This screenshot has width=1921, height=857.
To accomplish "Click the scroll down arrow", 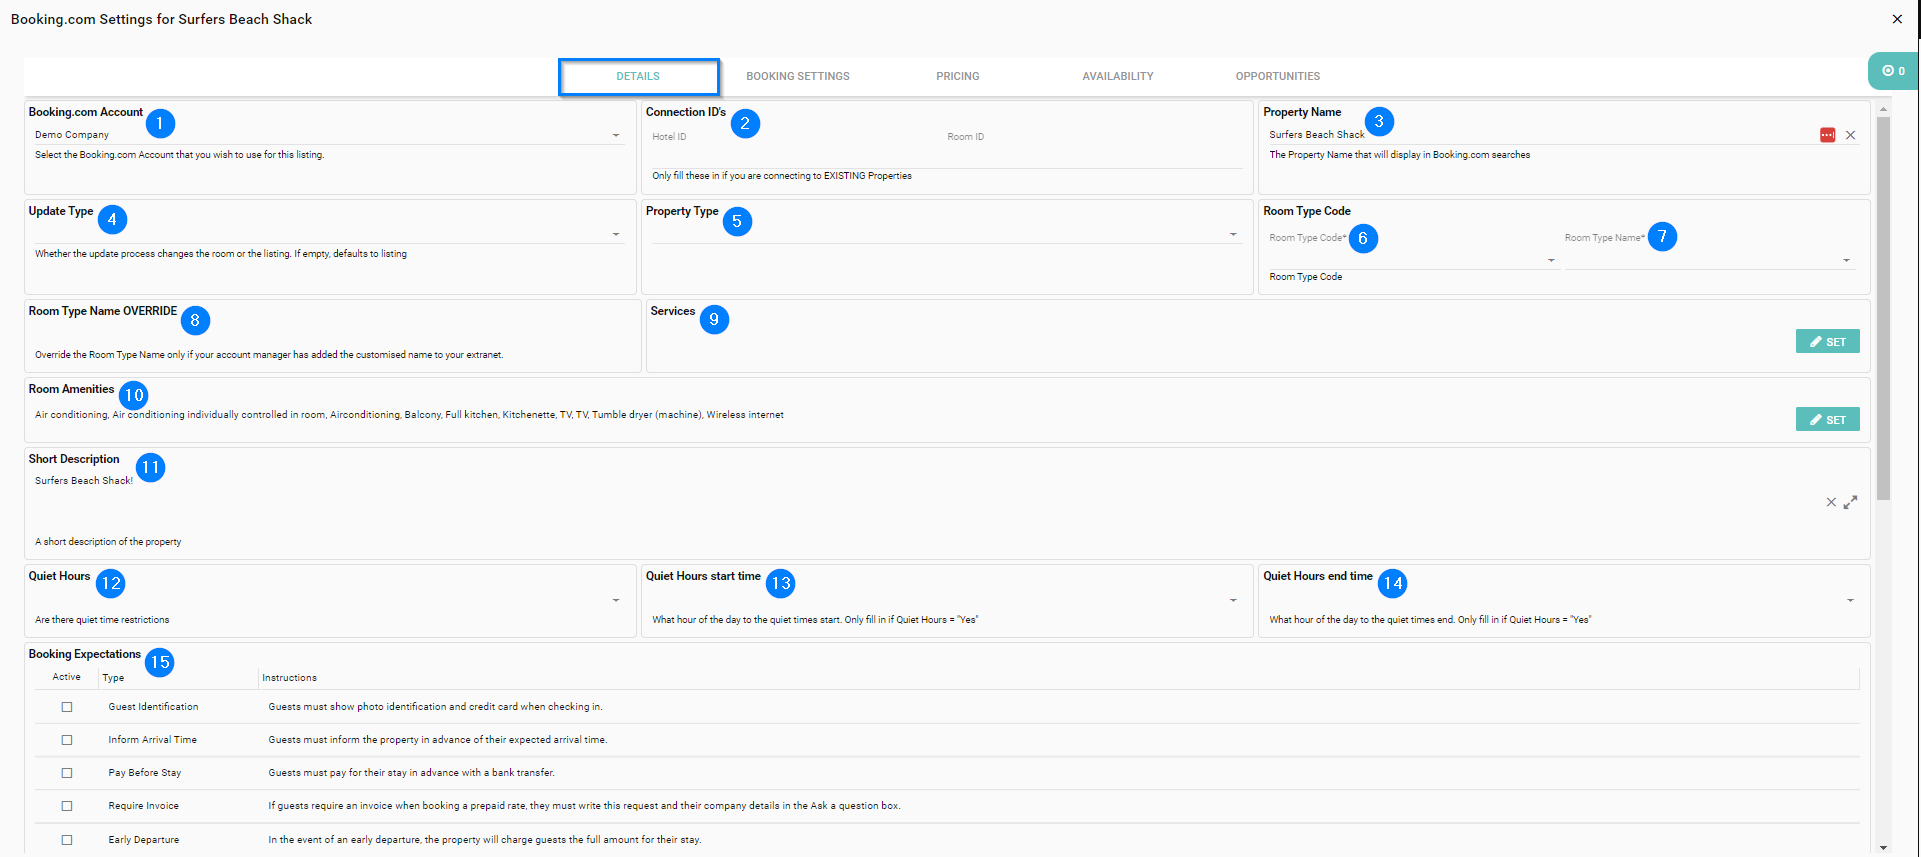I will pyautogui.click(x=1883, y=847).
